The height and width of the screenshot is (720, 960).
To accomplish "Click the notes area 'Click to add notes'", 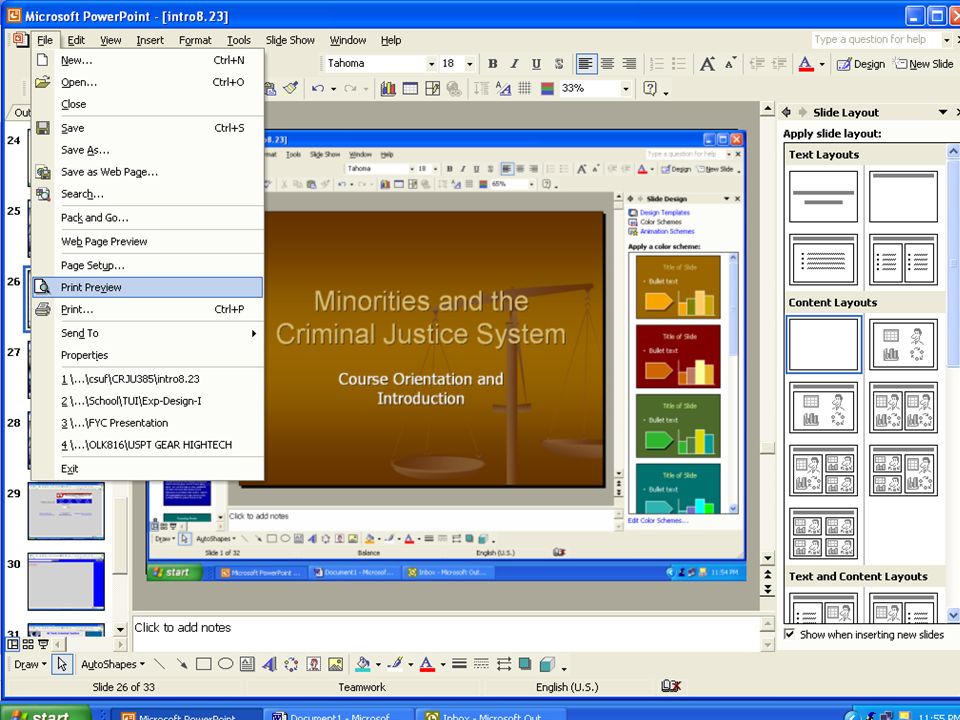I will (446, 634).
